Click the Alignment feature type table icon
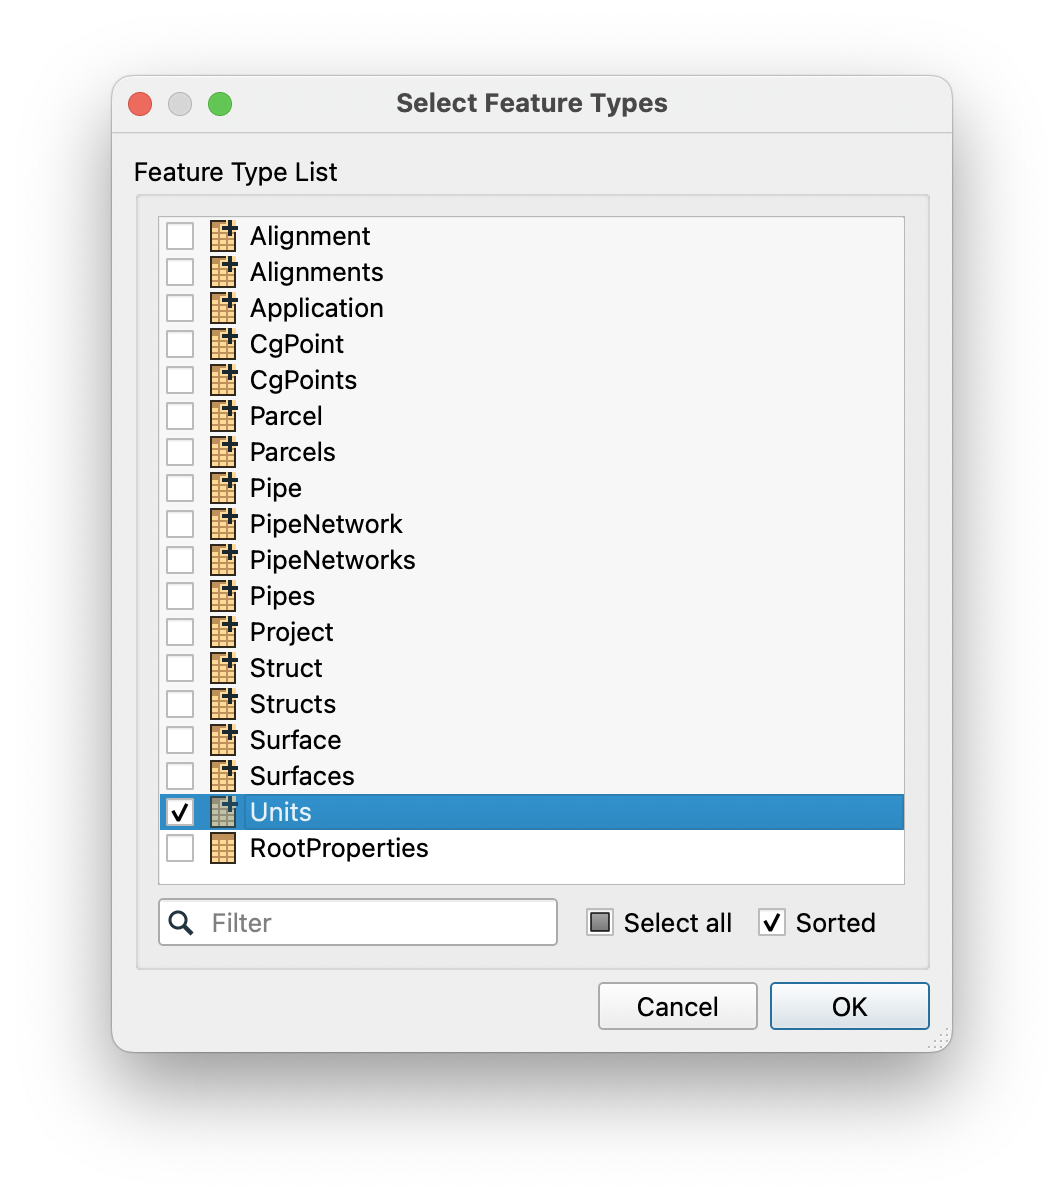The image size is (1064, 1200). [x=224, y=236]
